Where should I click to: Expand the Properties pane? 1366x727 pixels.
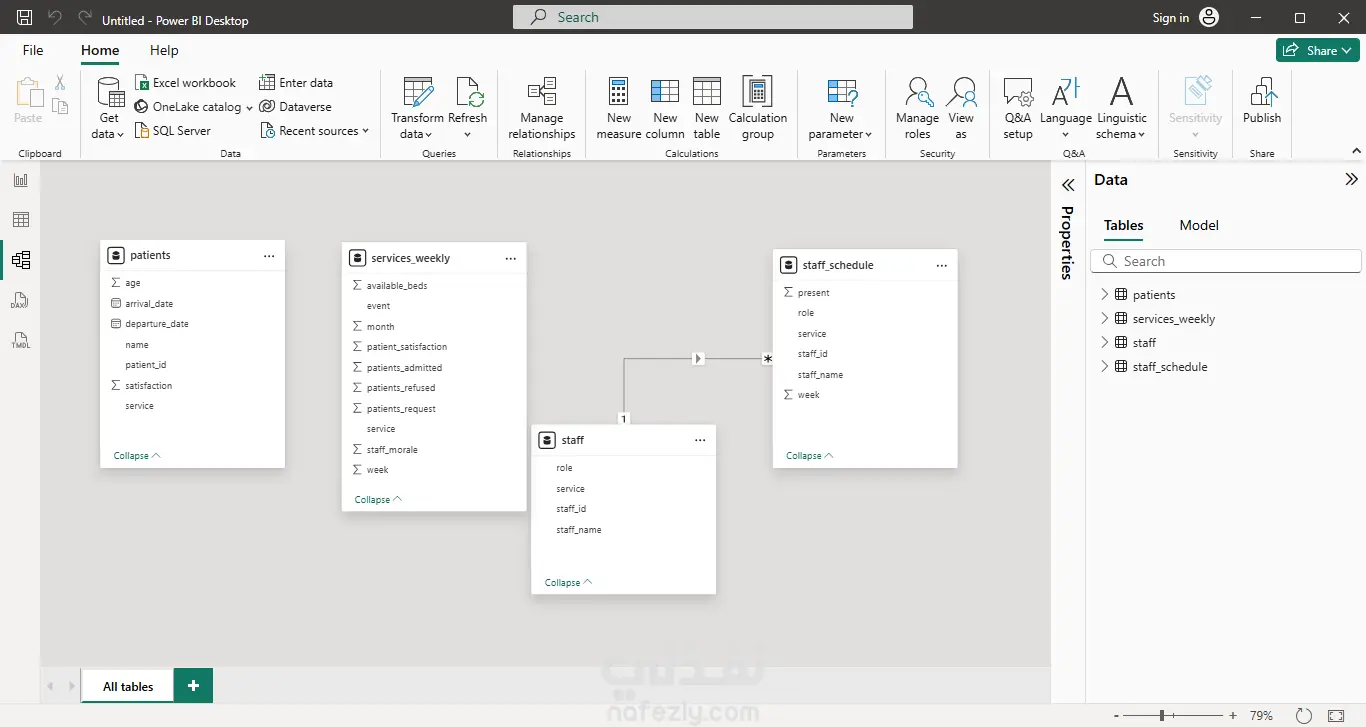[x=1068, y=185]
